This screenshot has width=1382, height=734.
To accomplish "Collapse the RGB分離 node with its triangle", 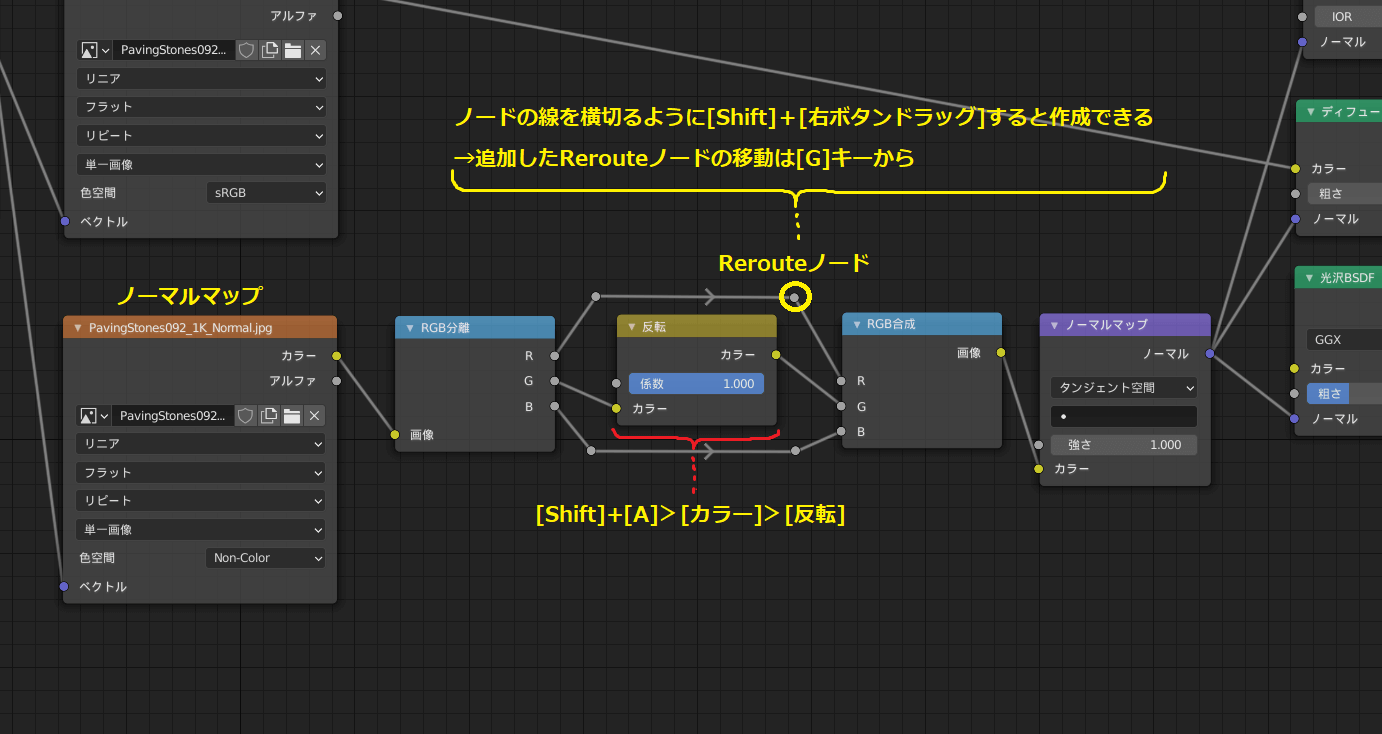I will (409, 327).
